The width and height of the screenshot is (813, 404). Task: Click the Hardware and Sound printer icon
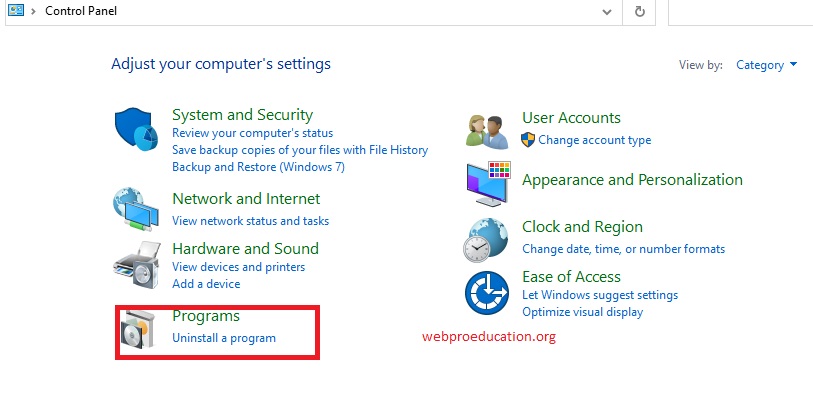(136, 262)
